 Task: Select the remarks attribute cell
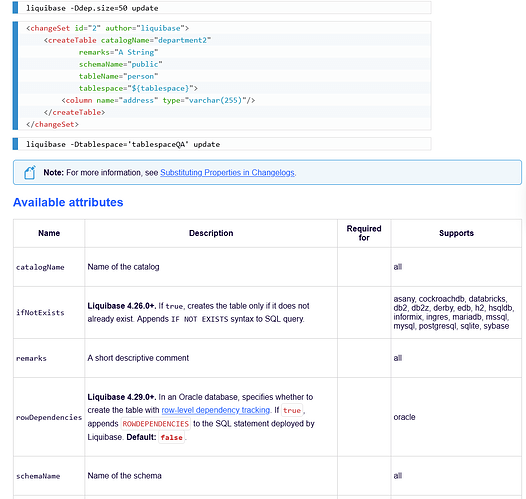tap(49, 358)
